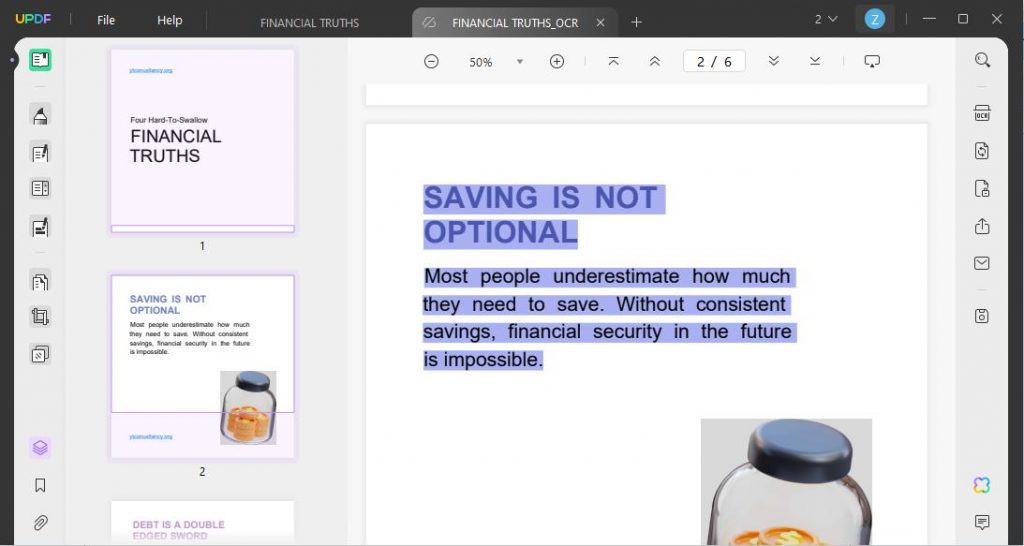Open the Protect PDF lock icon
This screenshot has width=1024, height=546.
982,189
